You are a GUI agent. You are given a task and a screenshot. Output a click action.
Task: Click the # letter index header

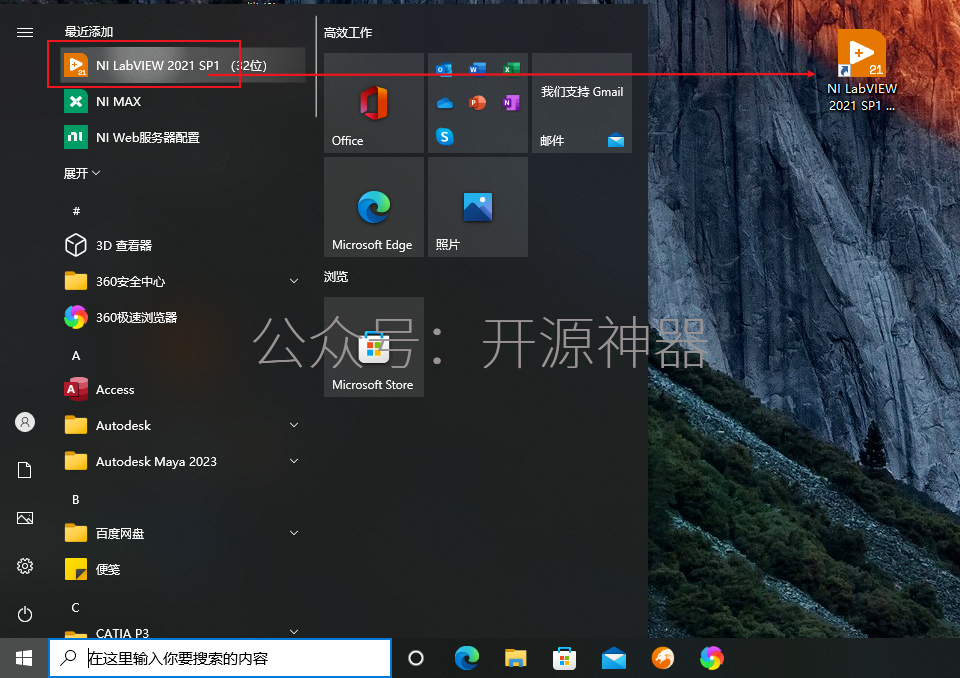coord(76,211)
